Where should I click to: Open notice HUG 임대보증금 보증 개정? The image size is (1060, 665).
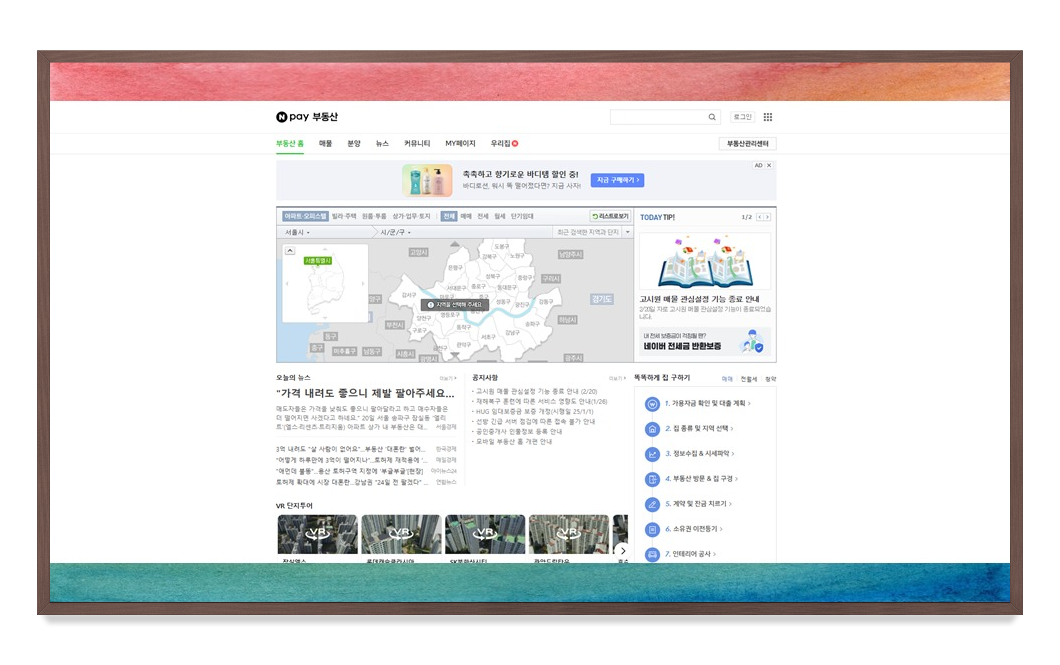(535, 411)
